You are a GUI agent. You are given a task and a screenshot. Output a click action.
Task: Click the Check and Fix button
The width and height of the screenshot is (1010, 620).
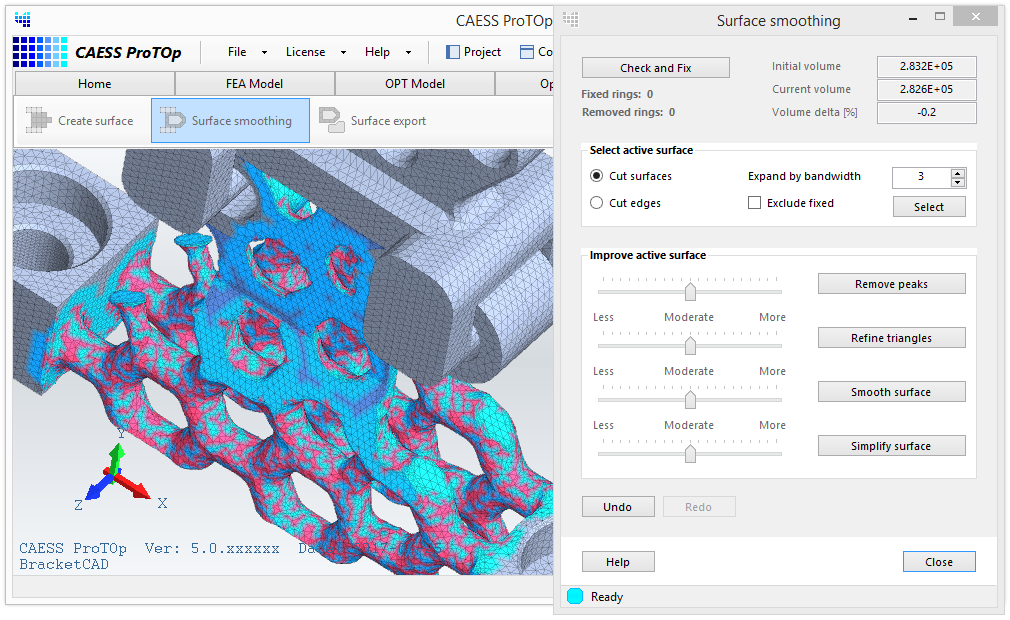click(656, 68)
